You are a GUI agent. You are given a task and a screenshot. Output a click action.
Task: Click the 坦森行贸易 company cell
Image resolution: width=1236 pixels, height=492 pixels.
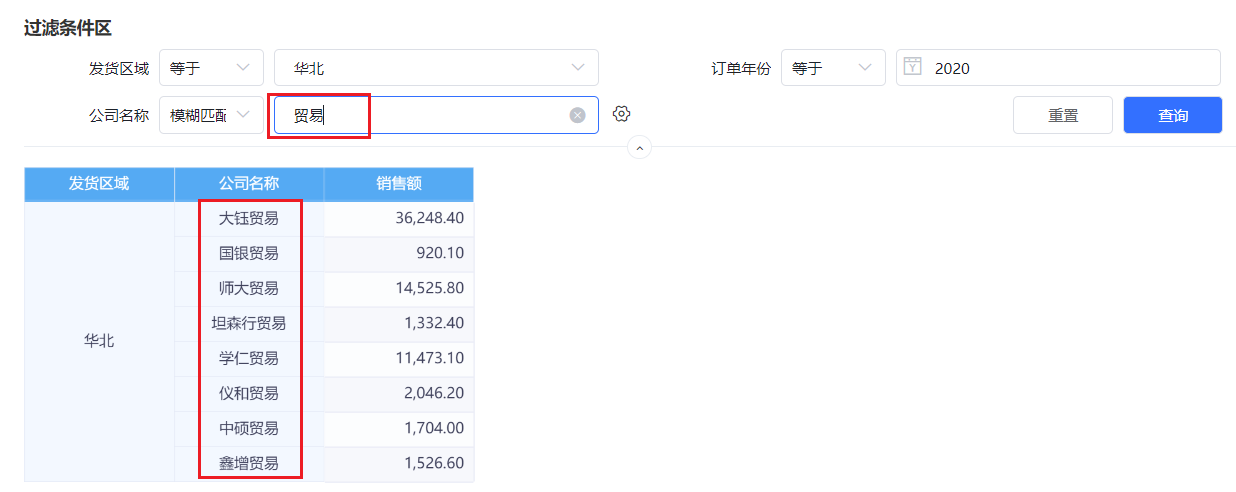click(x=249, y=323)
